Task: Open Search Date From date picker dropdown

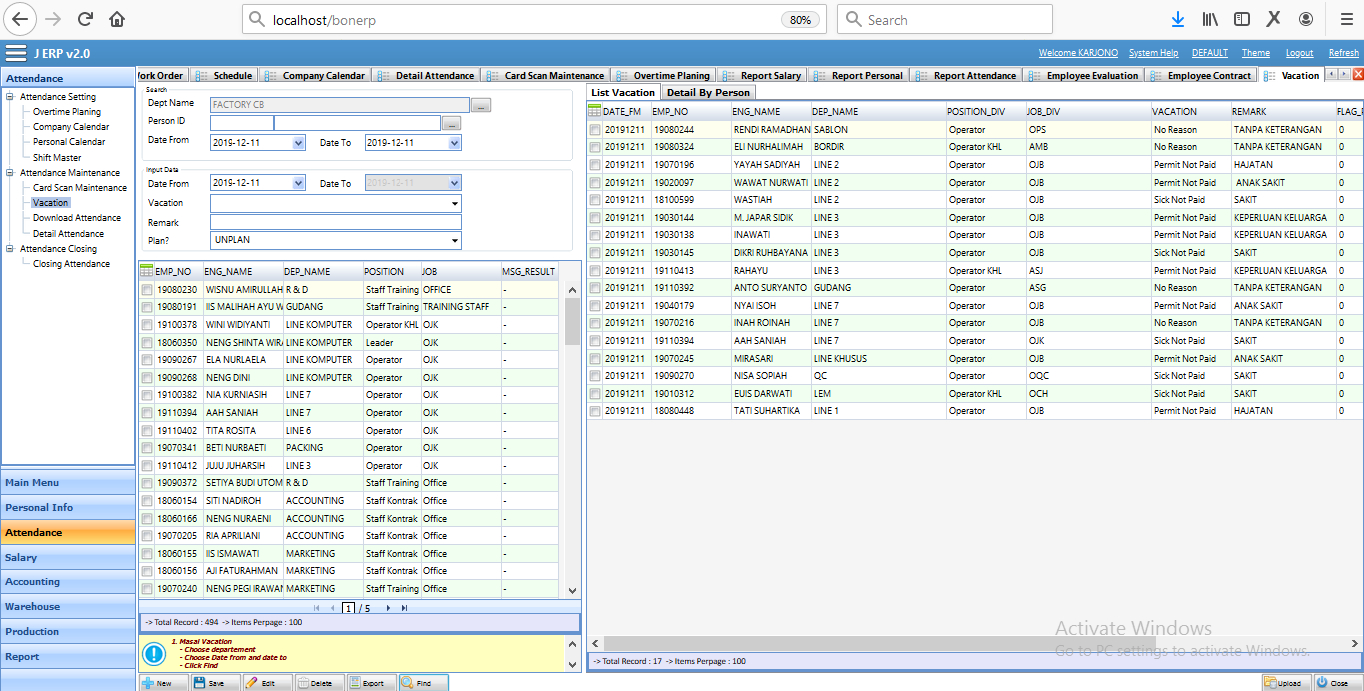Action: (298, 144)
